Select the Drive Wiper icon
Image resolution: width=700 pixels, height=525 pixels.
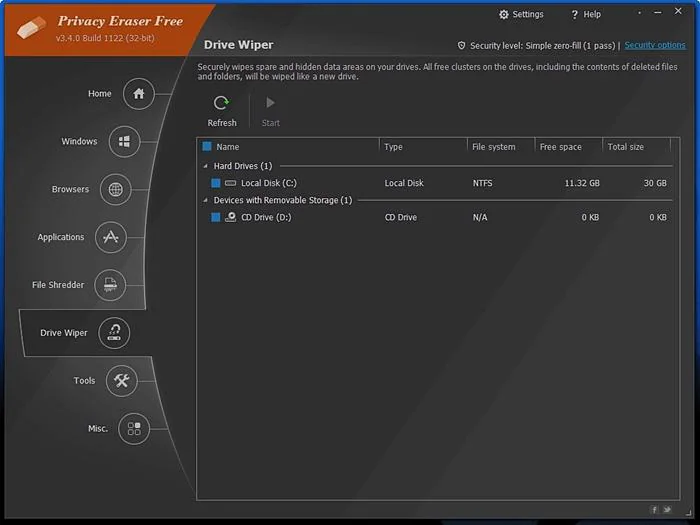(x=114, y=333)
